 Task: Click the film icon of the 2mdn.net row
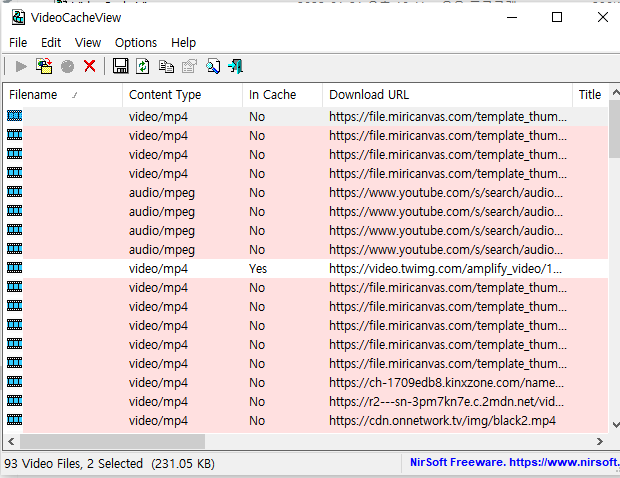pos(15,401)
